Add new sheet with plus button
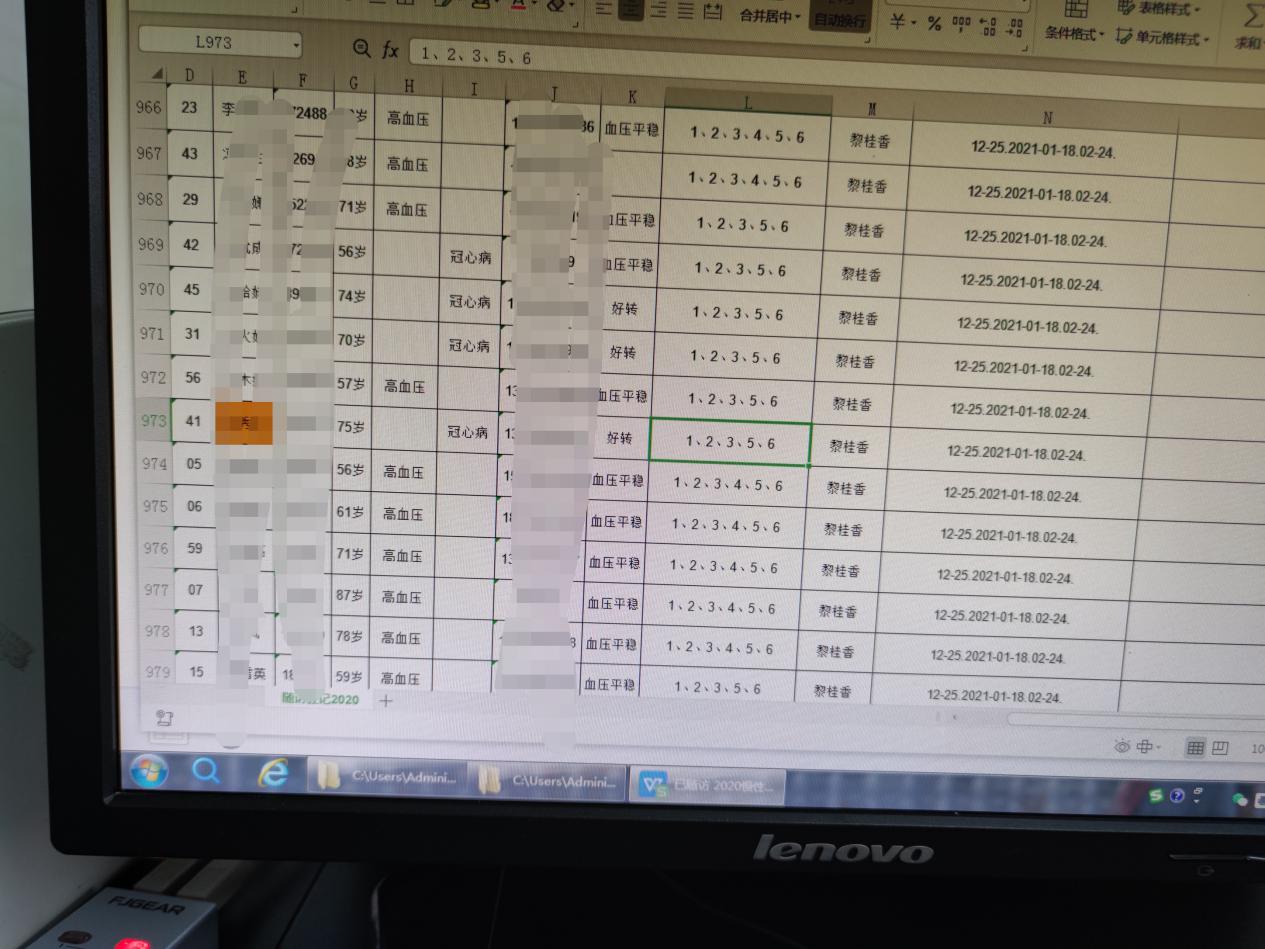This screenshot has width=1265, height=949. click(386, 701)
